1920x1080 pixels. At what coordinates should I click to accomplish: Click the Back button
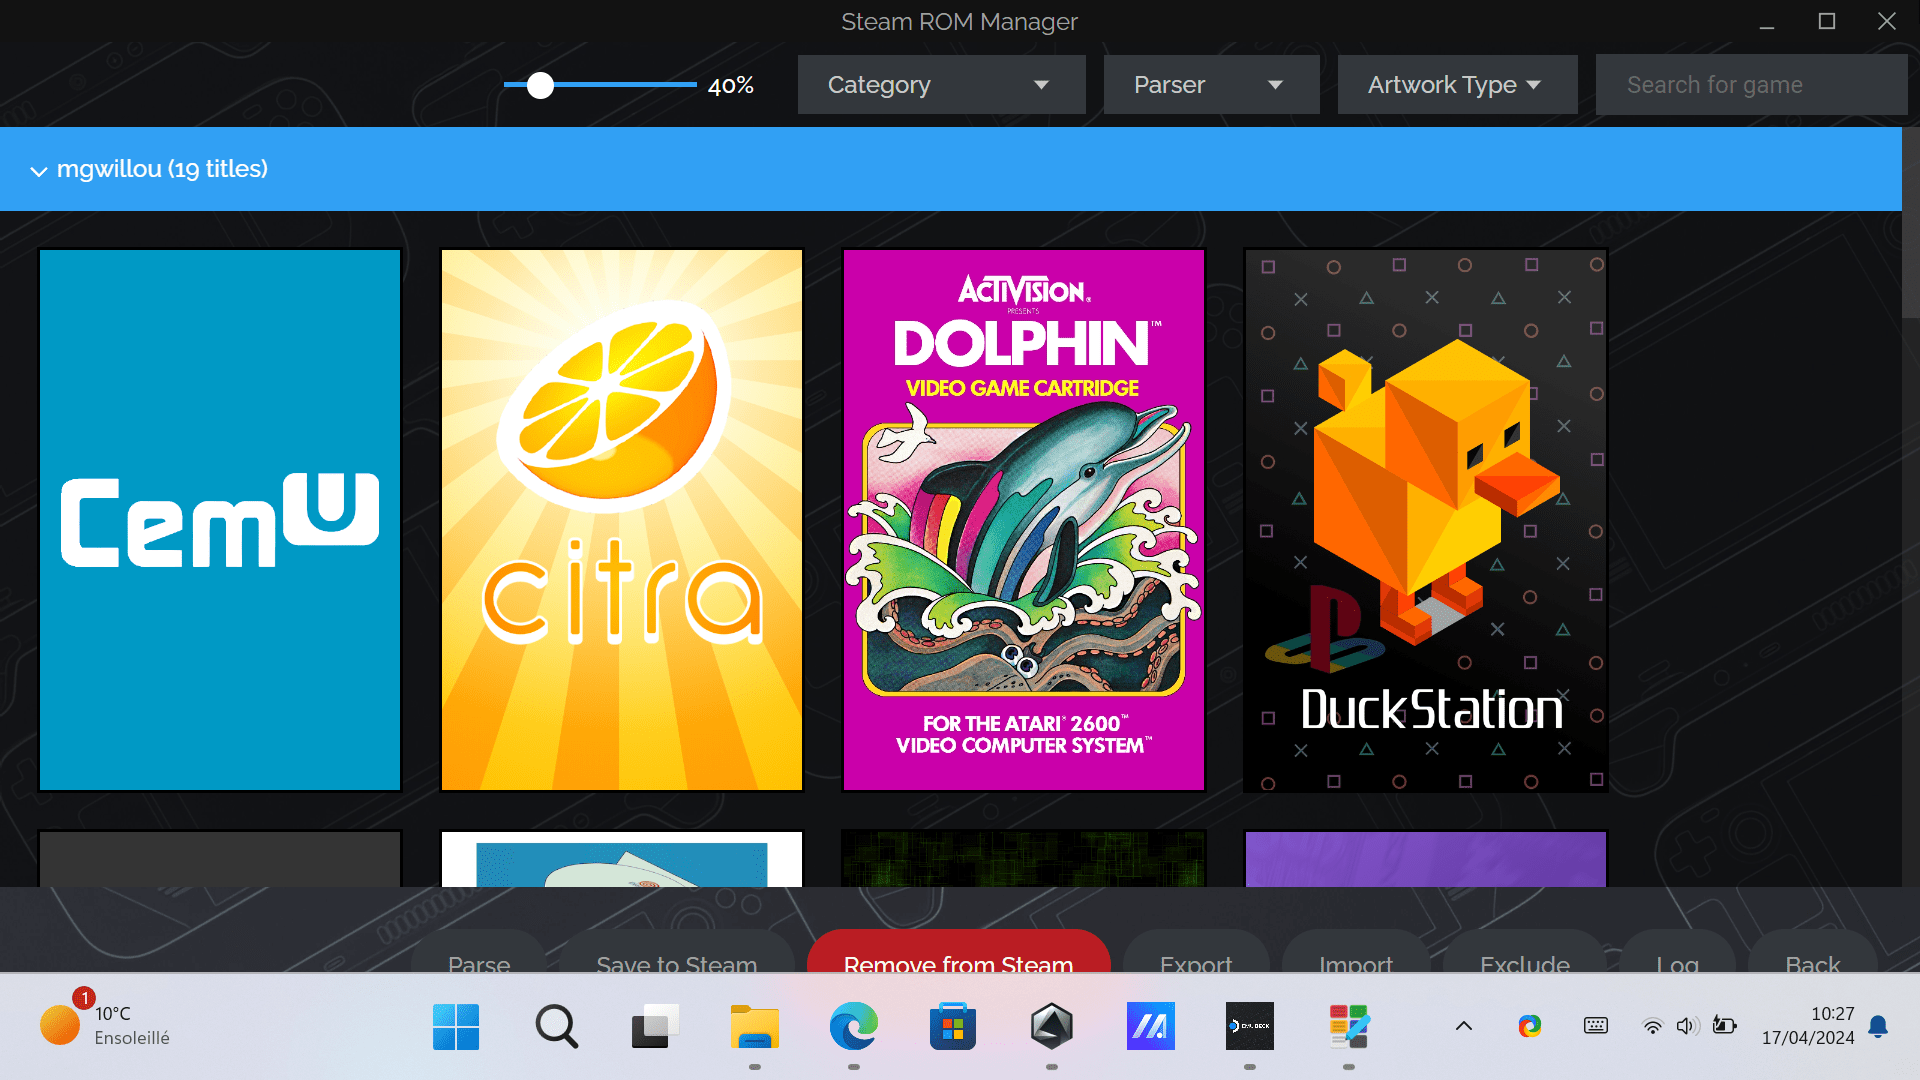tap(1813, 952)
